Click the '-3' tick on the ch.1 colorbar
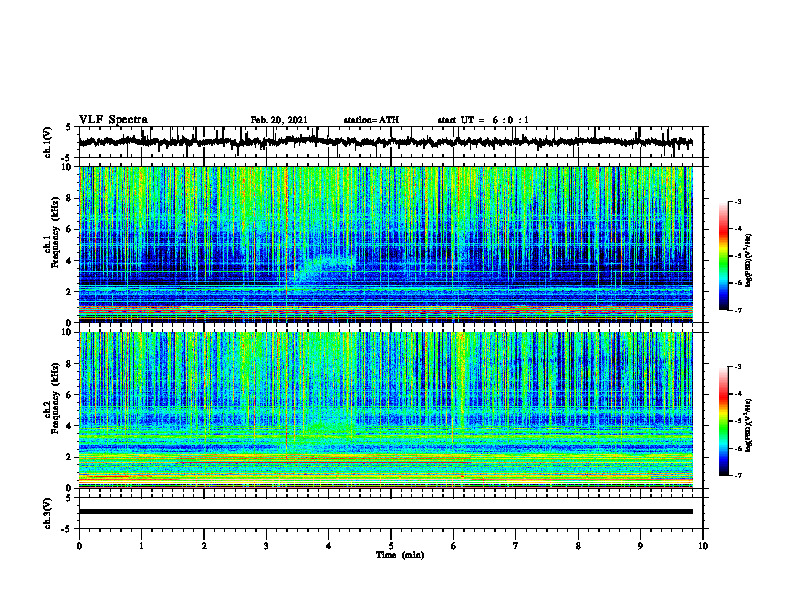The height and width of the screenshot is (612, 792). point(738,202)
